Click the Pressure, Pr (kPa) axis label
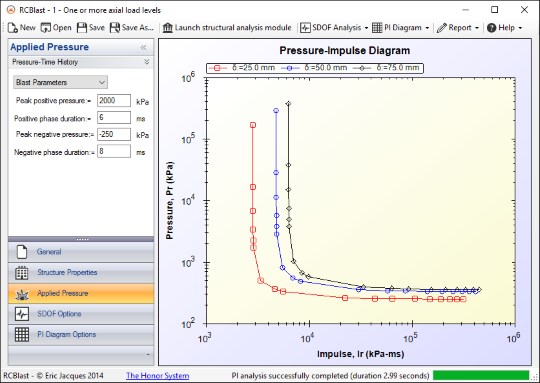Screen dimensions: 540x383 coord(169,200)
